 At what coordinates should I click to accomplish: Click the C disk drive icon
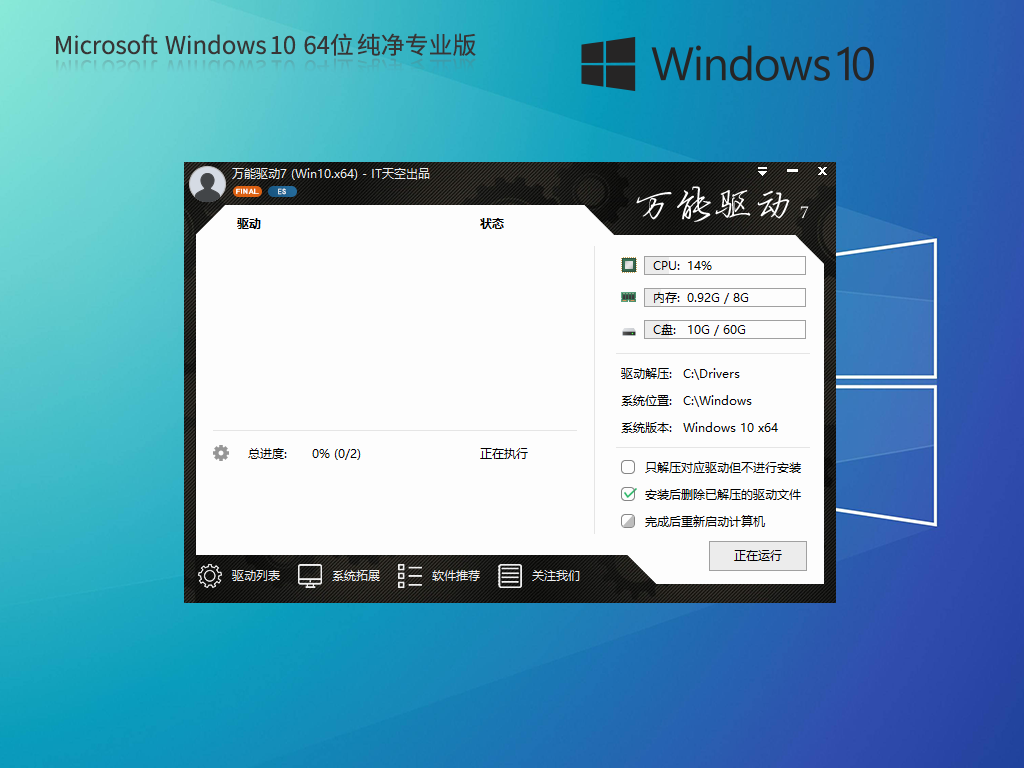pyautogui.click(x=628, y=332)
